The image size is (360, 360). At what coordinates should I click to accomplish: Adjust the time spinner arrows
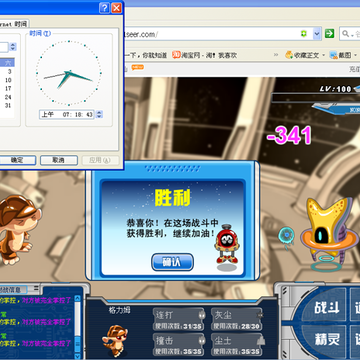[x=99, y=114]
